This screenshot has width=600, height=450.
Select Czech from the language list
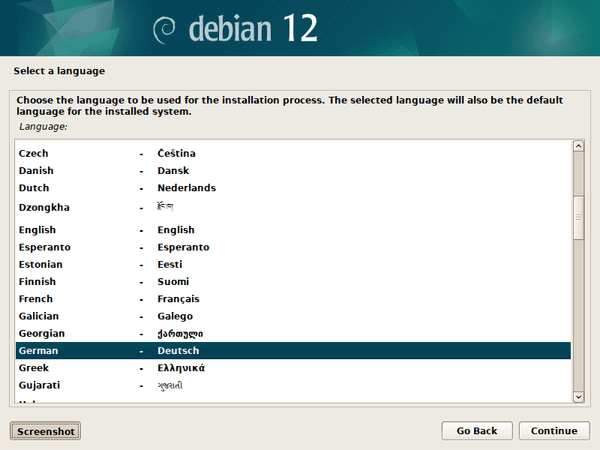tap(34, 153)
